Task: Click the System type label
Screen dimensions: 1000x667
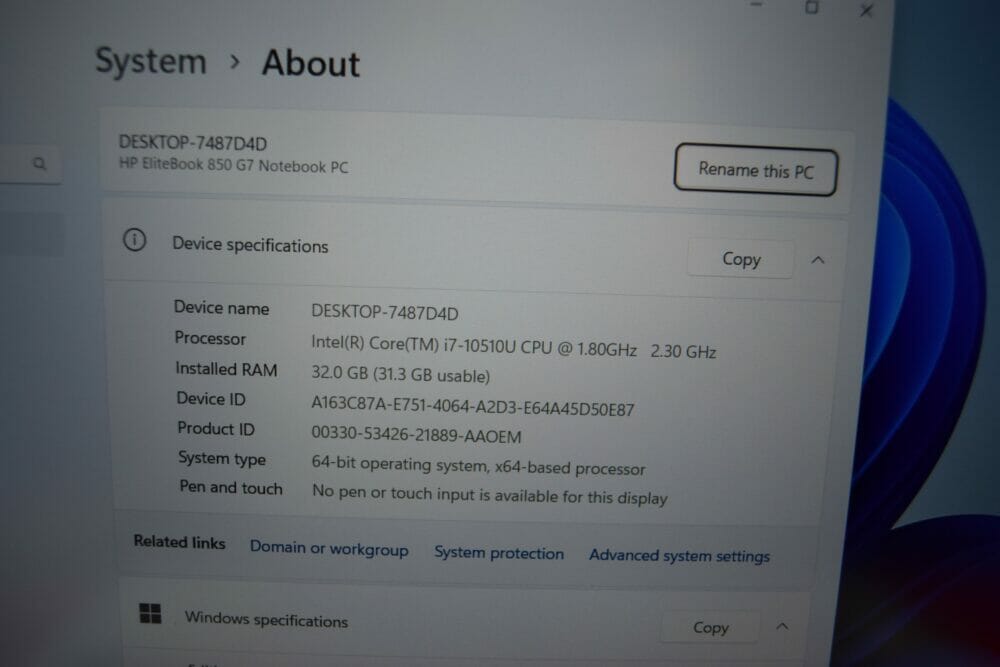Action: 222,458
